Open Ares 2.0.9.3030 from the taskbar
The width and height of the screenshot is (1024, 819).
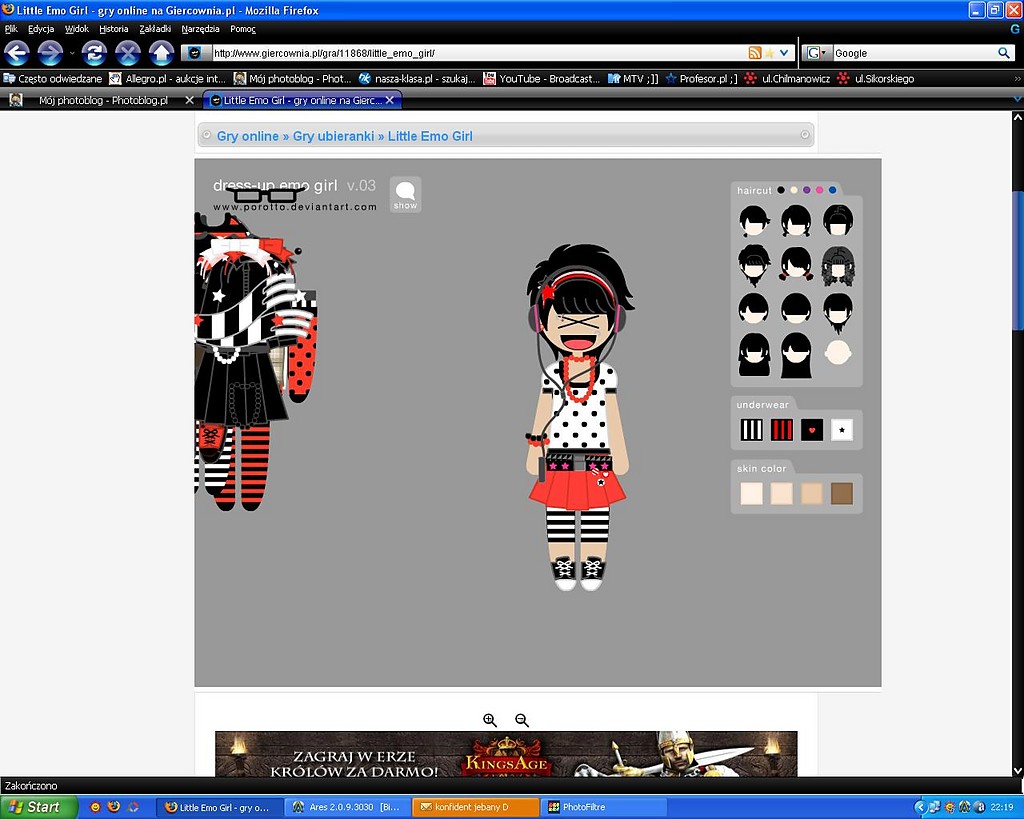pos(348,807)
